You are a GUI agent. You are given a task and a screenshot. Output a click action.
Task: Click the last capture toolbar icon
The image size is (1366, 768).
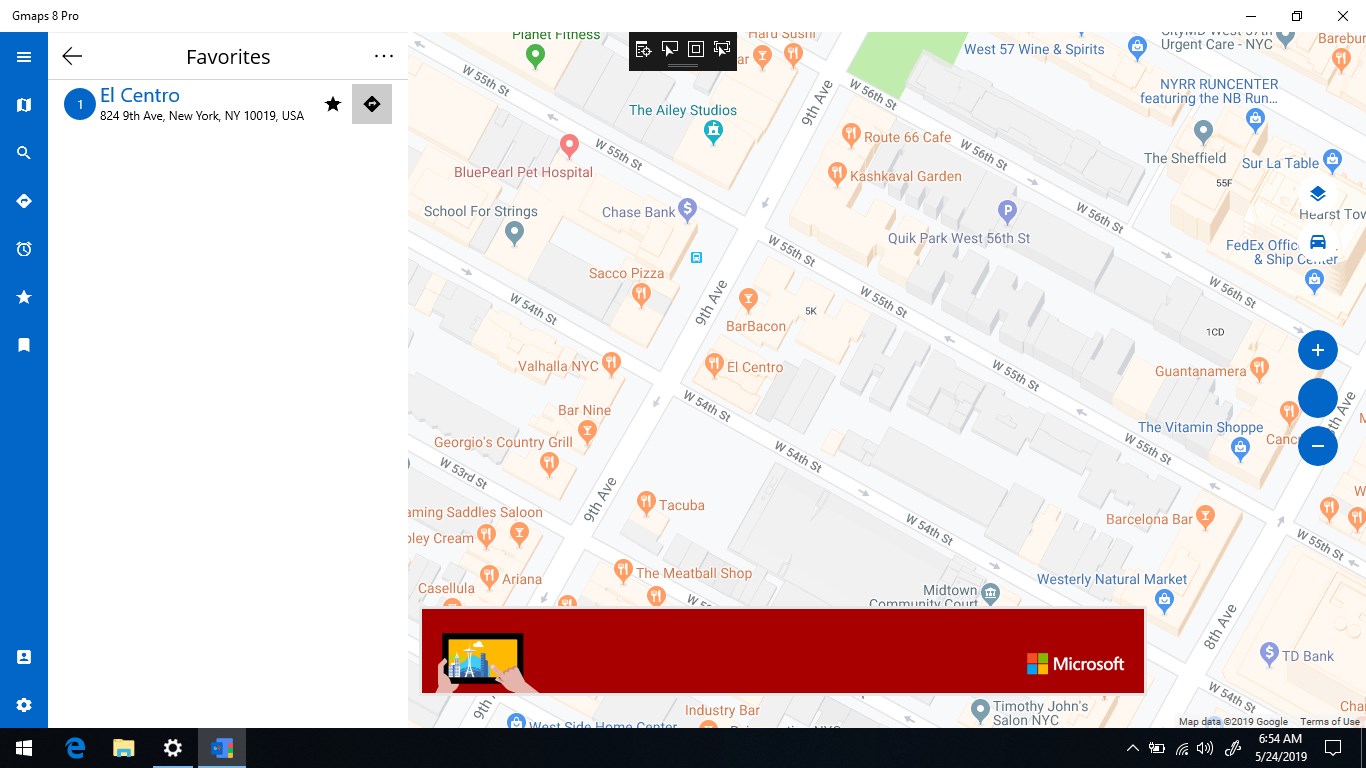click(722, 49)
